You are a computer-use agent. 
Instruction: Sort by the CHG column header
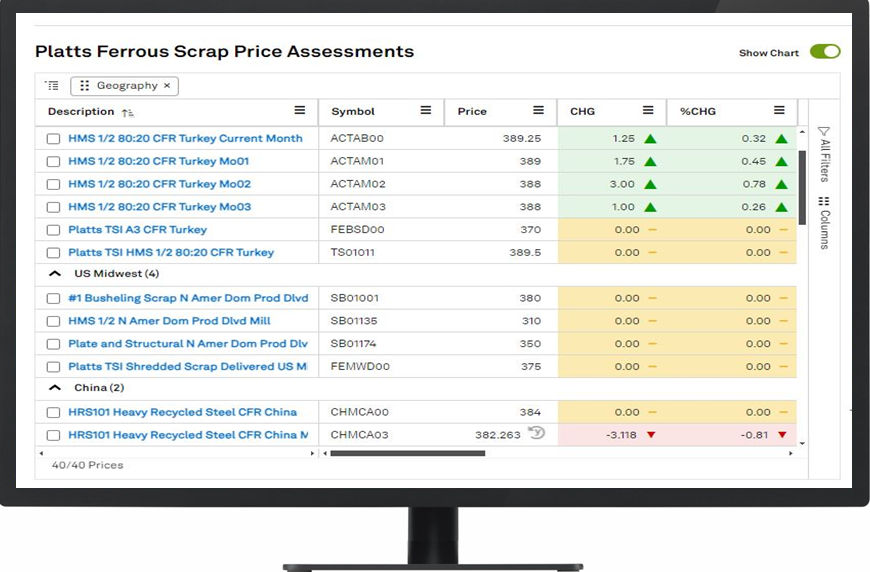point(582,112)
